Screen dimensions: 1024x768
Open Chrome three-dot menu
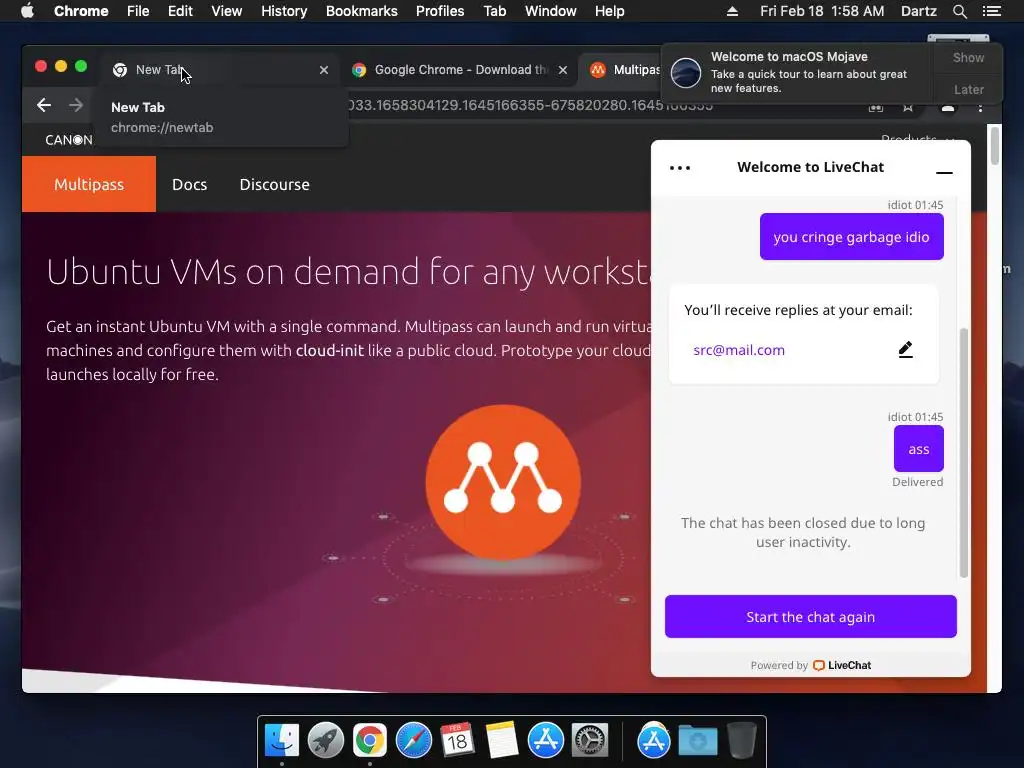(x=980, y=106)
